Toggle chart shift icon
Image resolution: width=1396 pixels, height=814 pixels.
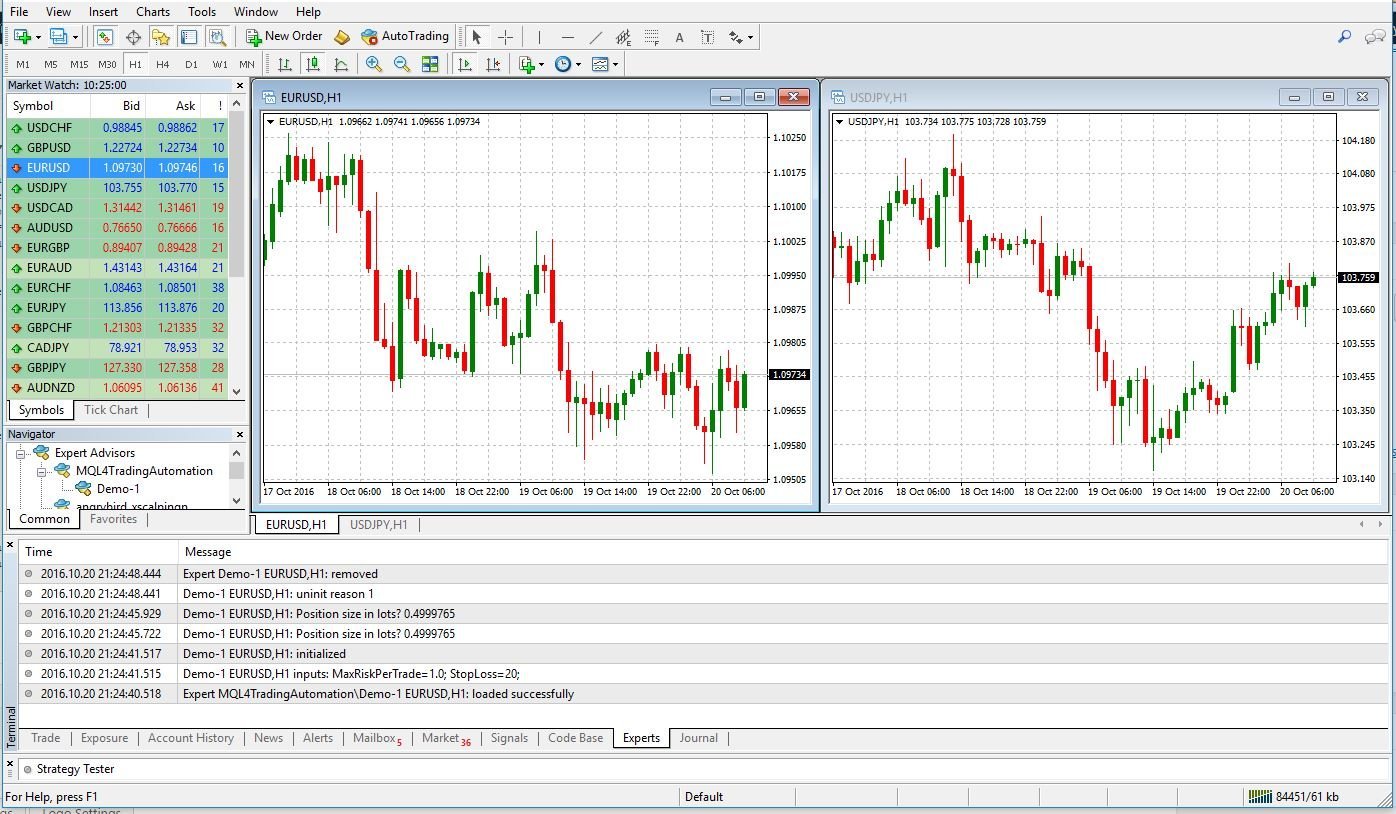[492, 64]
